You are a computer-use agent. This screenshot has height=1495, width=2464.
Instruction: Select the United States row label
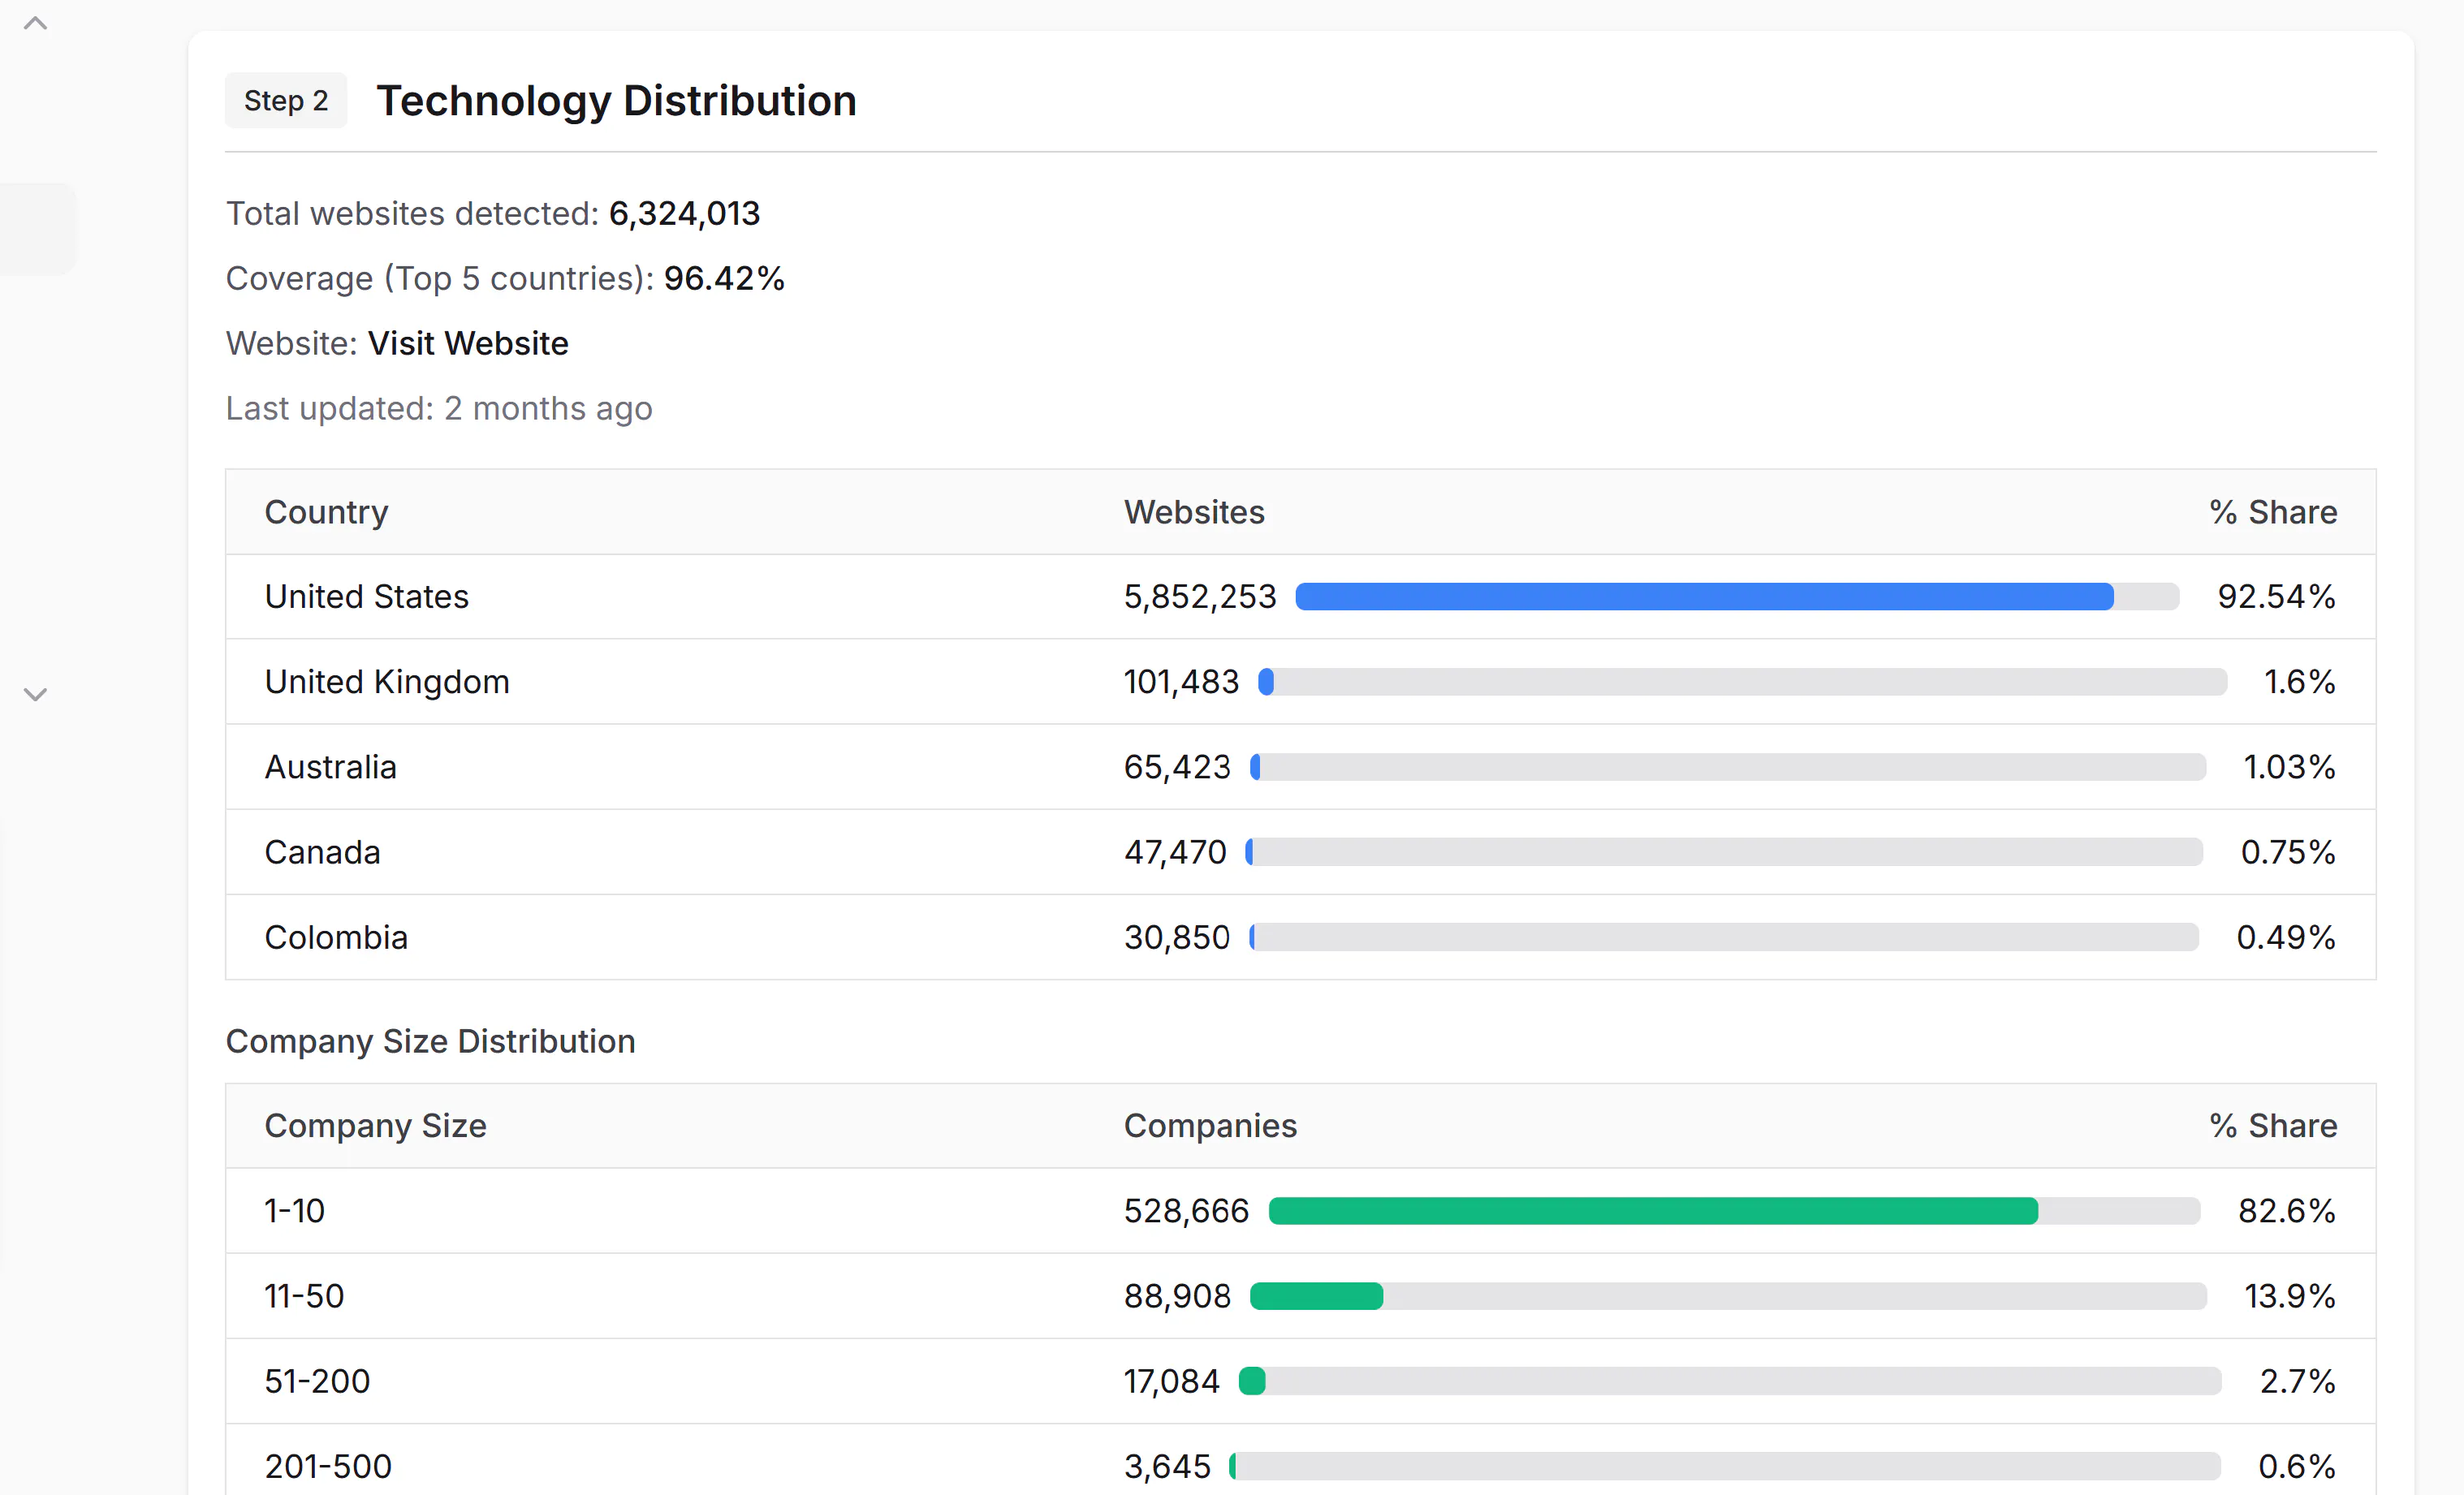366,597
